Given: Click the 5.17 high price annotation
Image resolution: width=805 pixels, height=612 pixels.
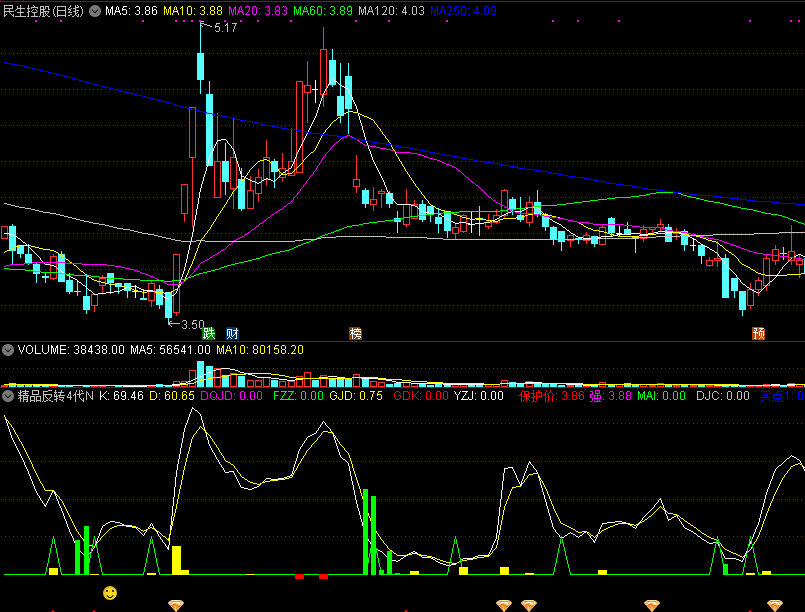Looking at the screenshot, I should [225, 28].
